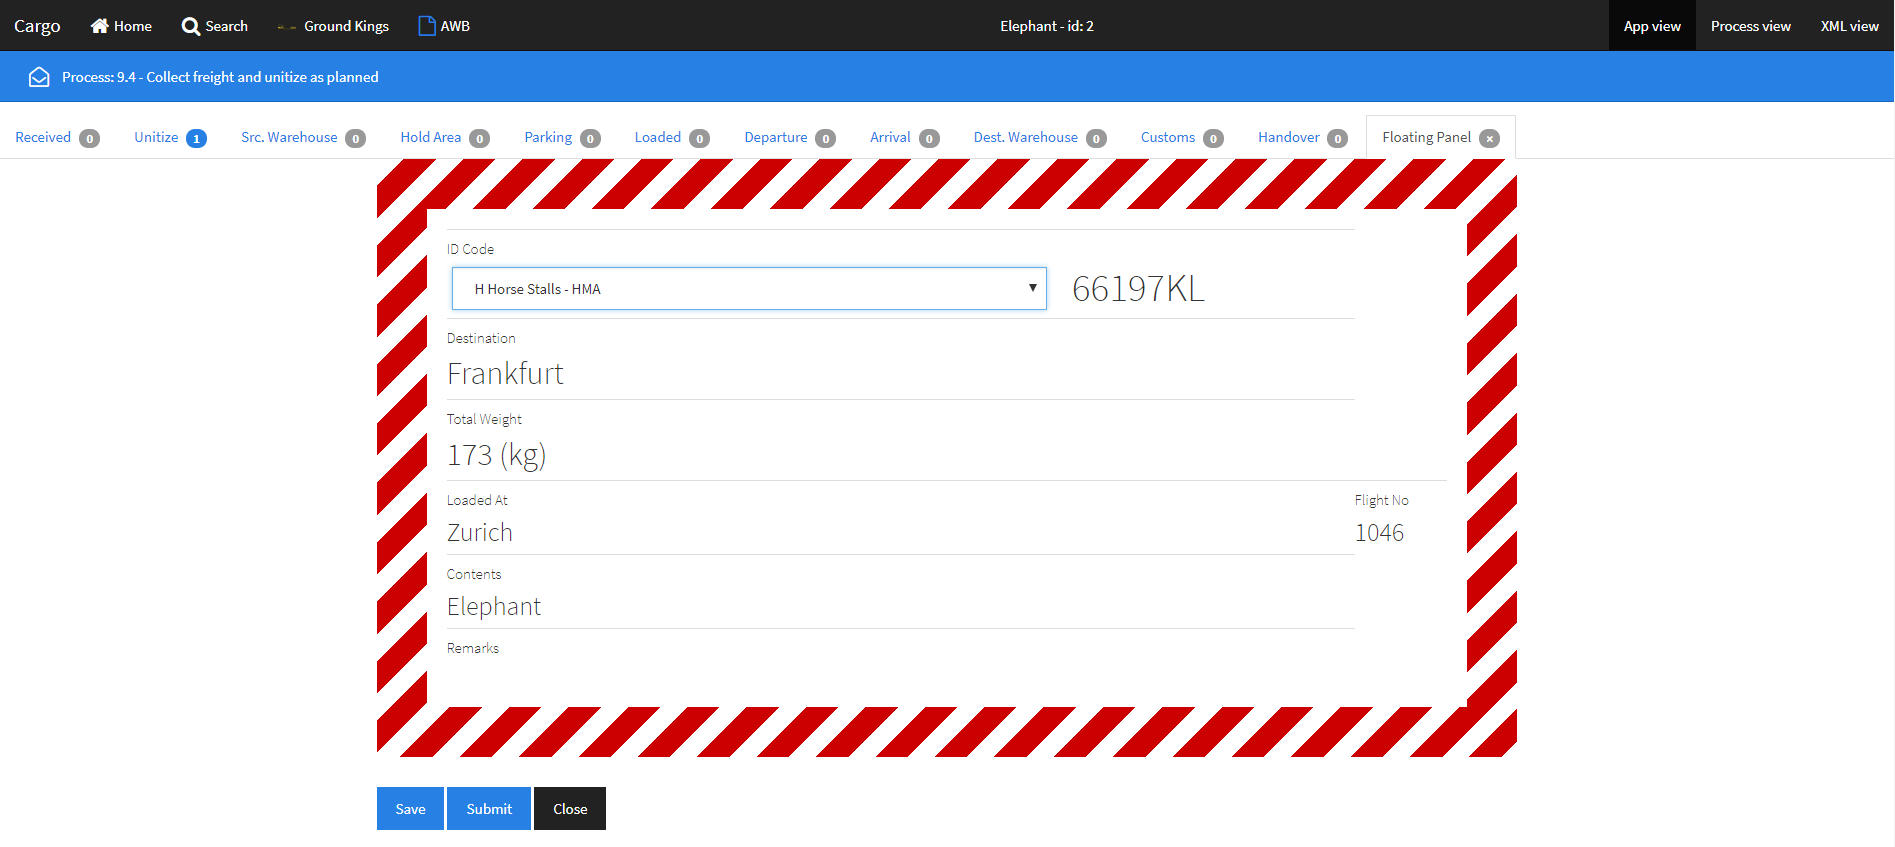Viewport: 1895px width, 847px height.
Task: Click the Search magnifier icon
Action: point(190,26)
